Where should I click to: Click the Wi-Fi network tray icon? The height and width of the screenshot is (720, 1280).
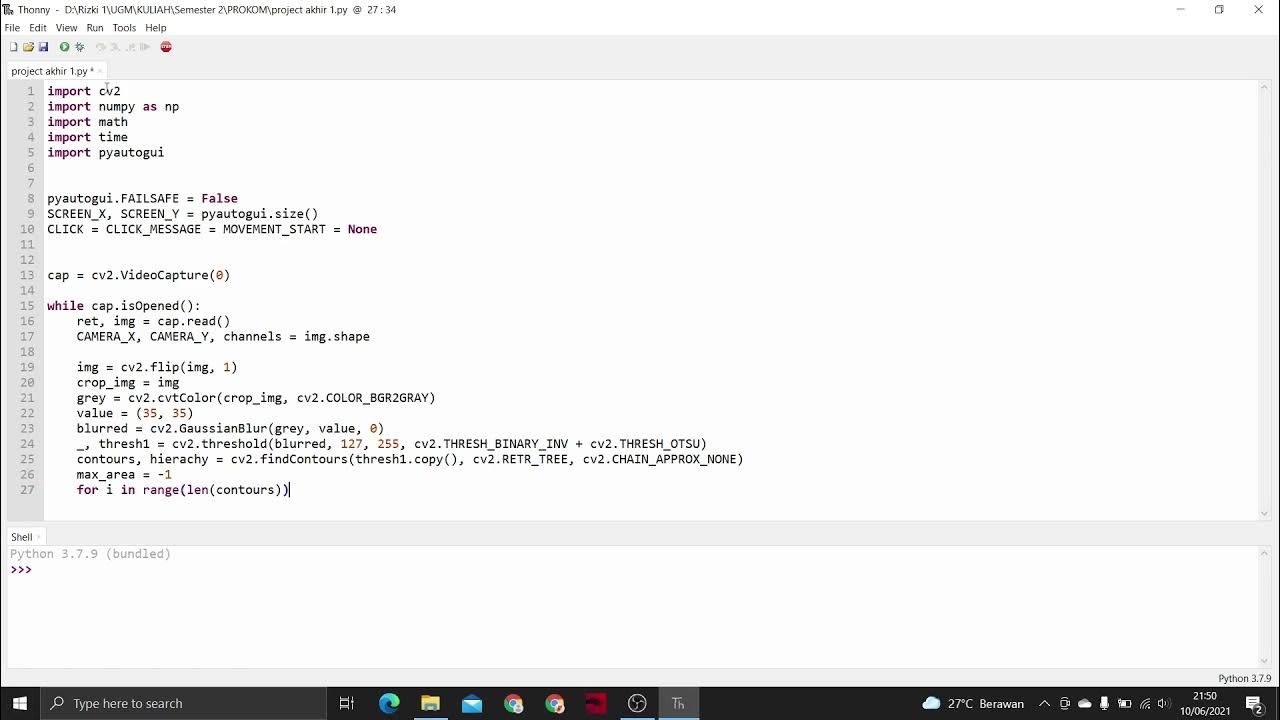[1145, 703]
